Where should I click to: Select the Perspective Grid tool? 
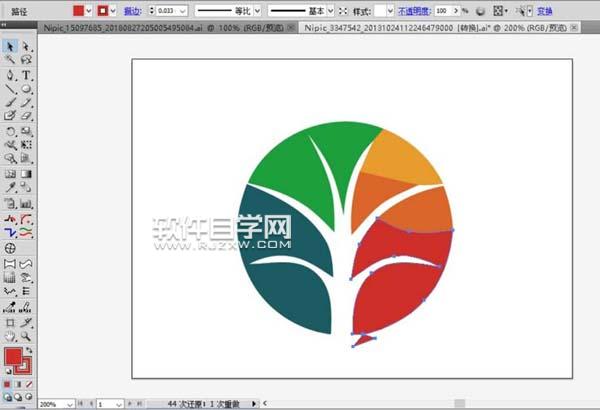tap(26, 158)
